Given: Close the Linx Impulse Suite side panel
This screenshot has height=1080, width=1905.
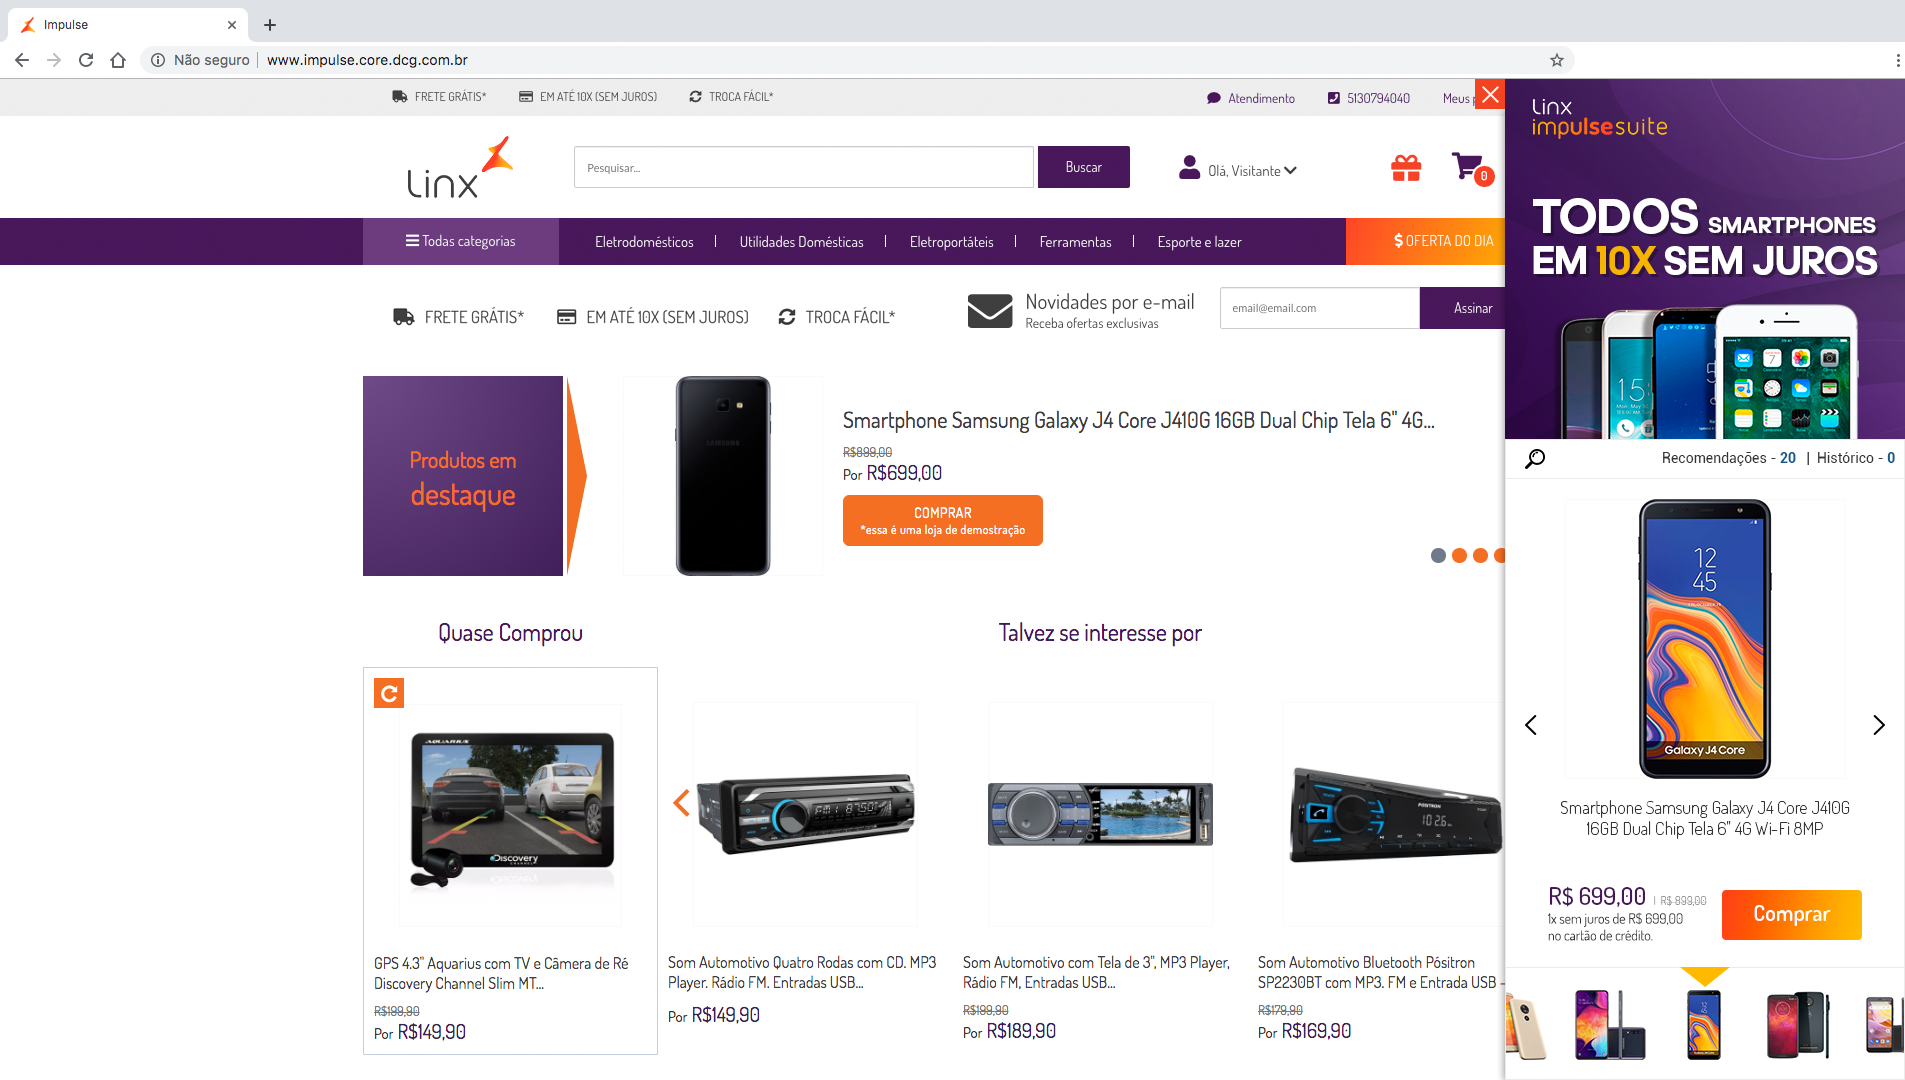Looking at the screenshot, I should click(x=1490, y=94).
